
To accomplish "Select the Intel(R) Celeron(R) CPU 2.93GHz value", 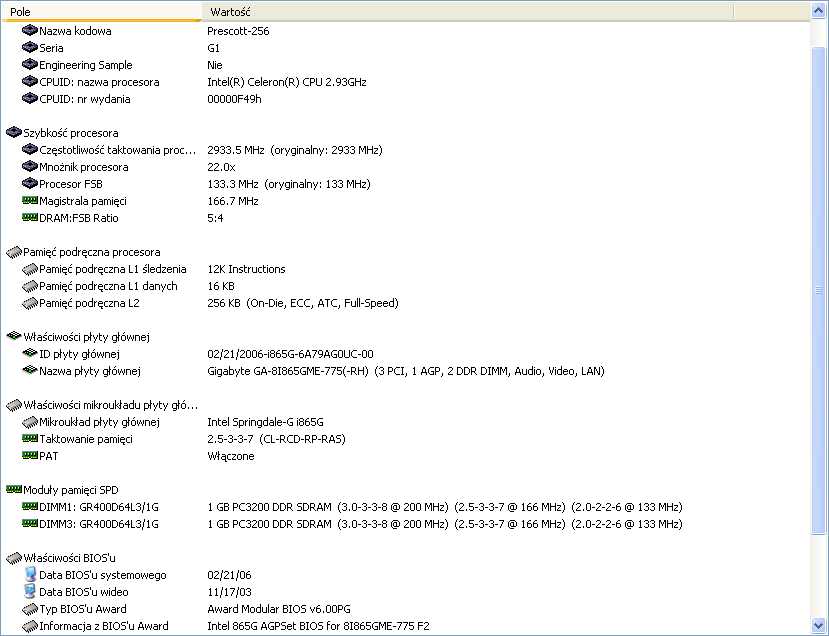I will click(287, 82).
